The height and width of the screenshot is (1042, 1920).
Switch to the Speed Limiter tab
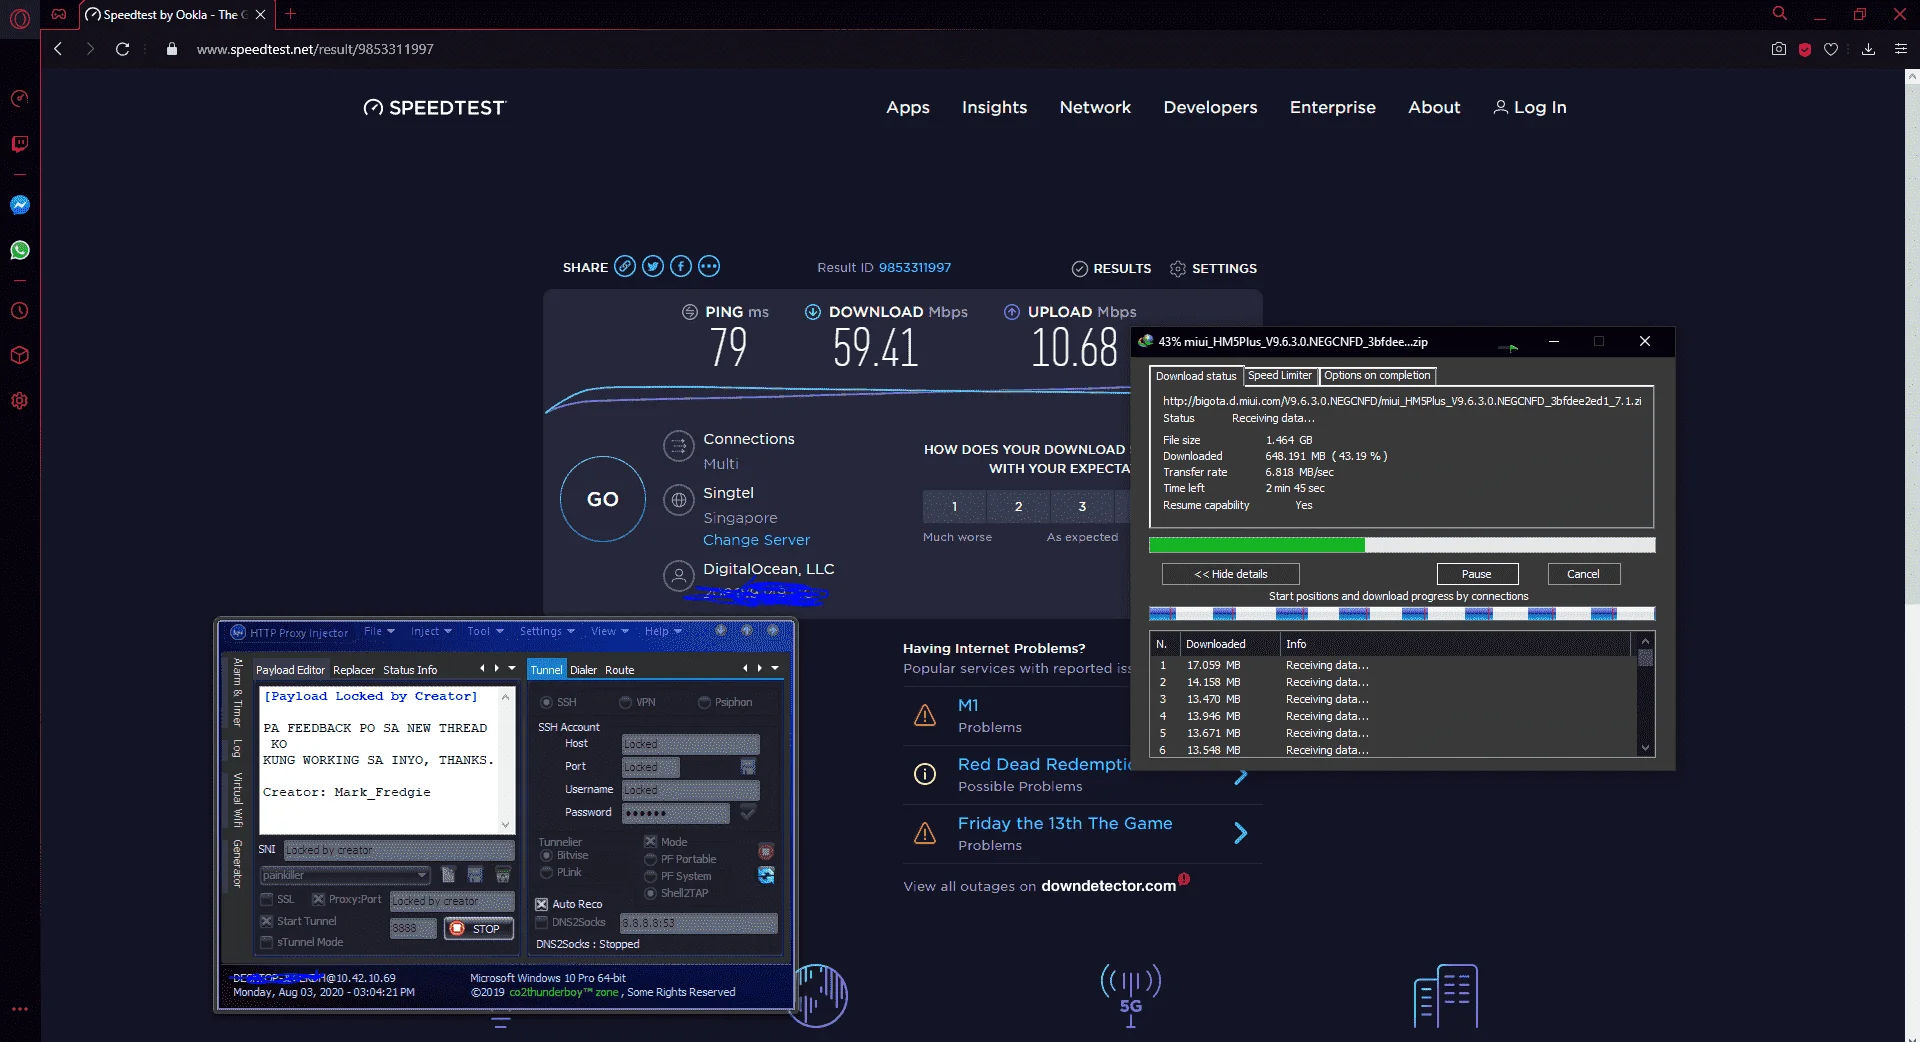pyautogui.click(x=1280, y=376)
